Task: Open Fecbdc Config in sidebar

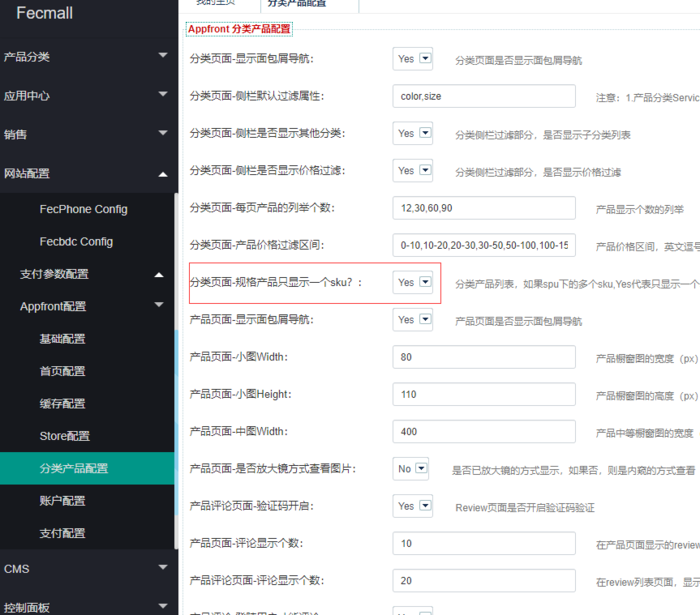Action: [x=76, y=242]
